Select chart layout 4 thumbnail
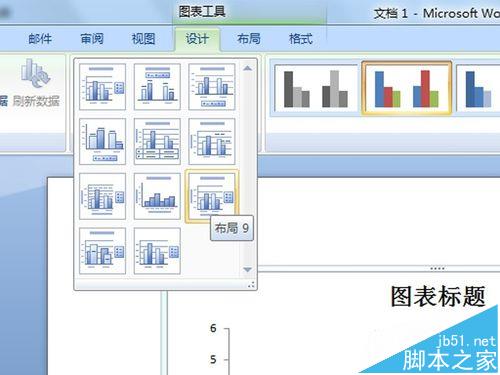Image resolution: width=500 pixels, height=375 pixels. (x=103, y=141)
